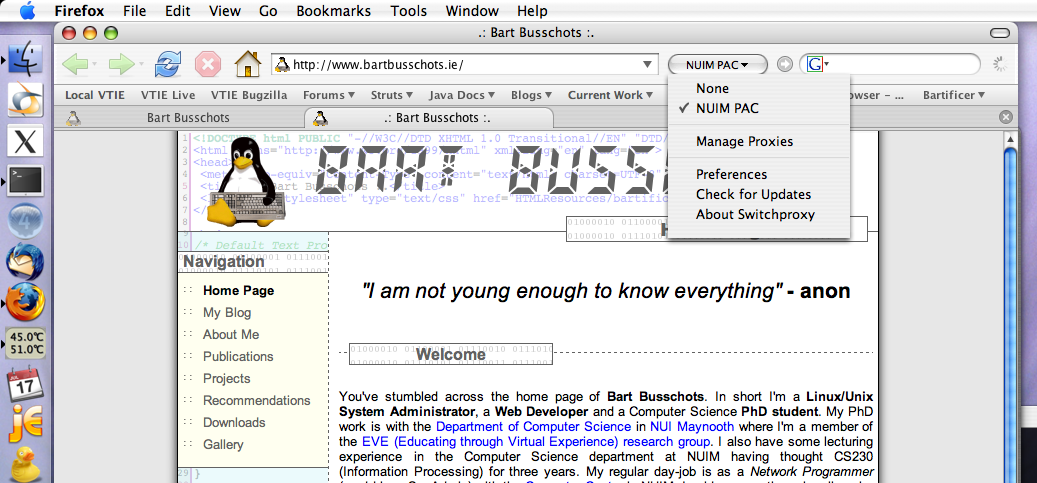Image resolution: width=1037 pixels, height=483 pixels.
Task: Open the Apple menu
Action: coord(27,11)
